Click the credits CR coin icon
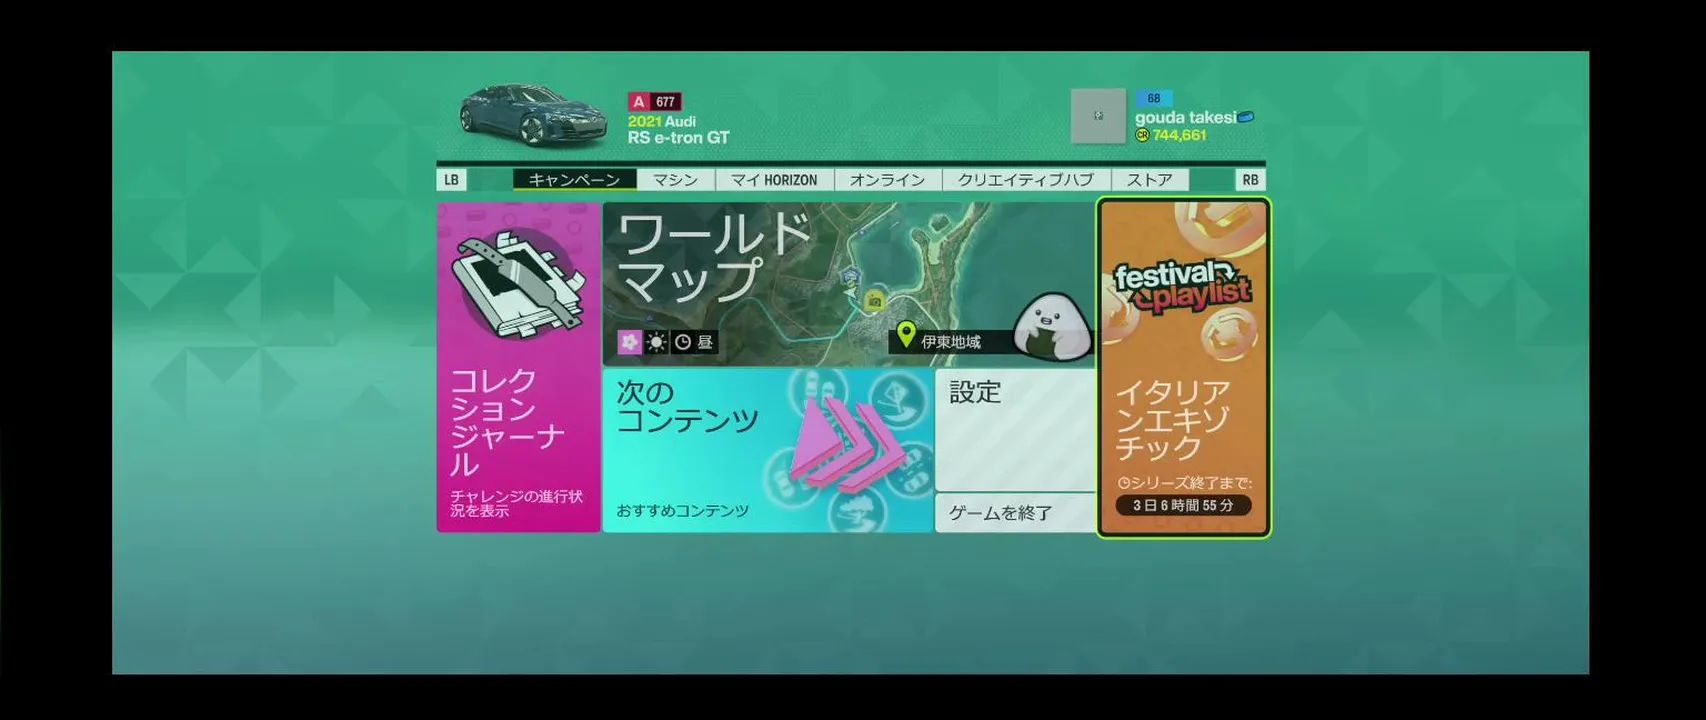 click(x=1142, y=135)
